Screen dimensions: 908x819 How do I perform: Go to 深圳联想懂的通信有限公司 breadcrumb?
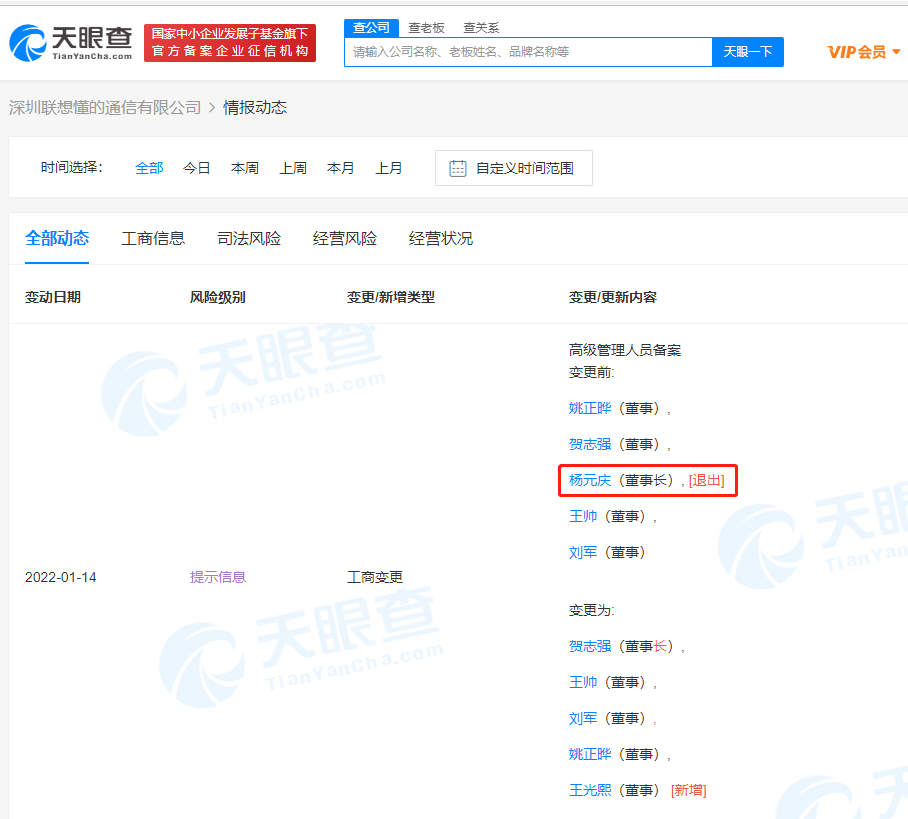pos(105,108)
